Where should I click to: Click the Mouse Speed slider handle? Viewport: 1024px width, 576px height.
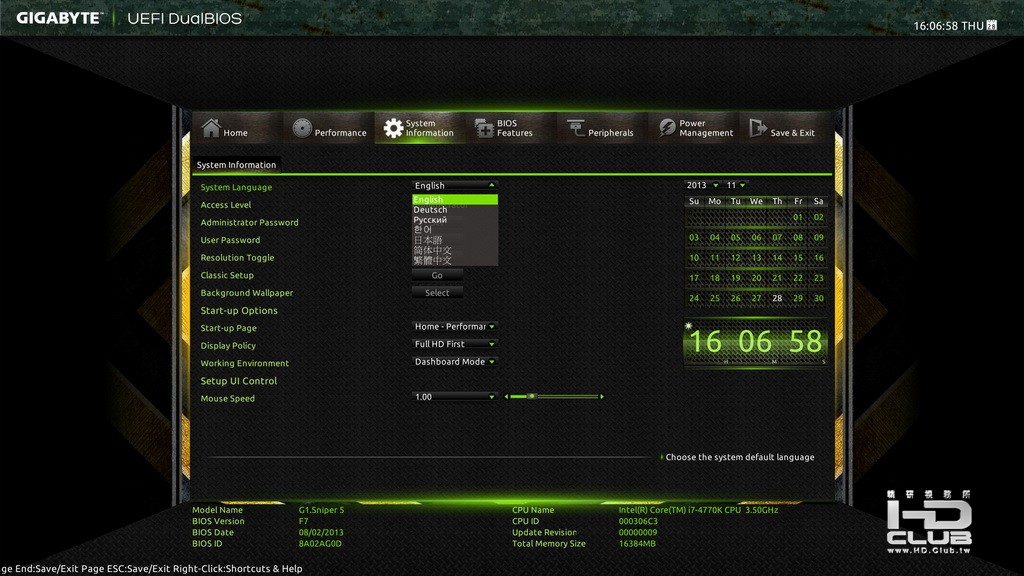532,396
